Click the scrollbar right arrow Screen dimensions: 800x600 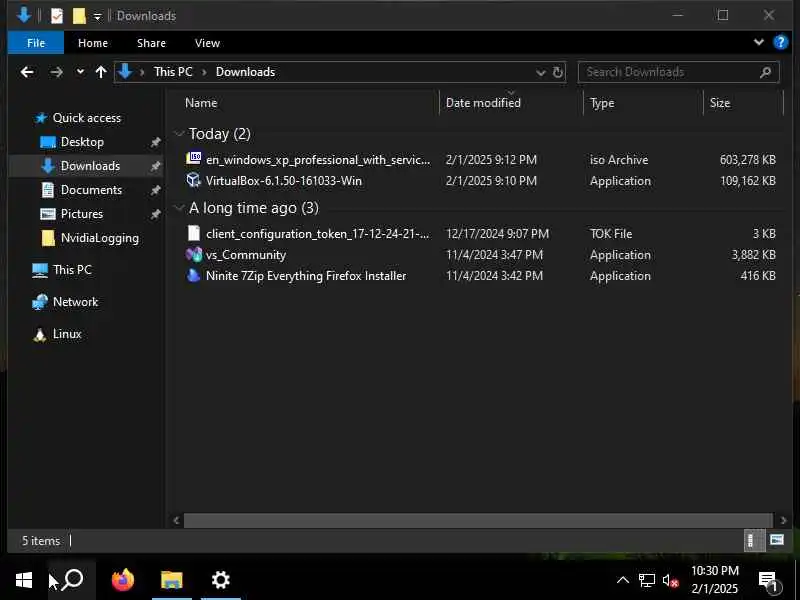[783, 520]
